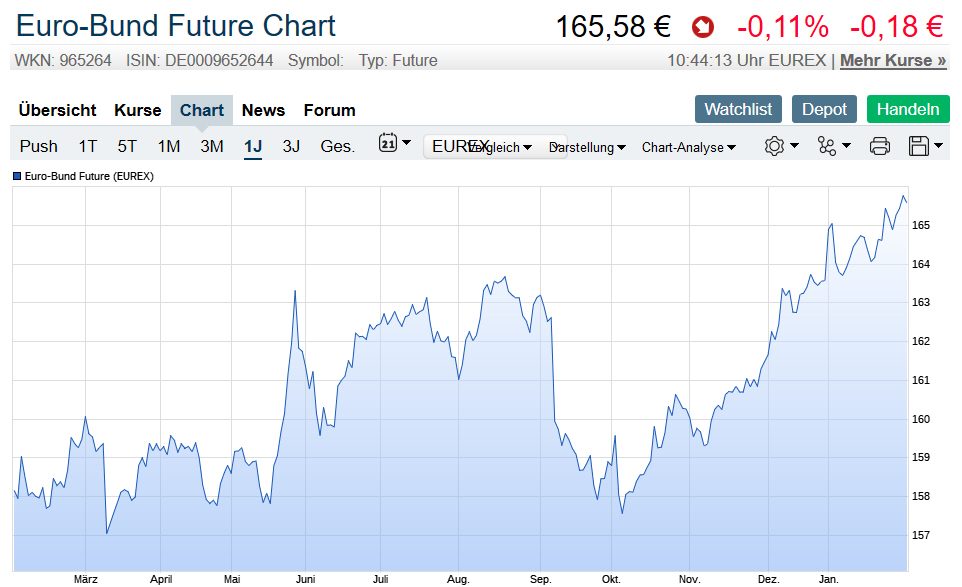Click the chart peak near June
This screenshot has height=587, width=962.
point(295,291)
